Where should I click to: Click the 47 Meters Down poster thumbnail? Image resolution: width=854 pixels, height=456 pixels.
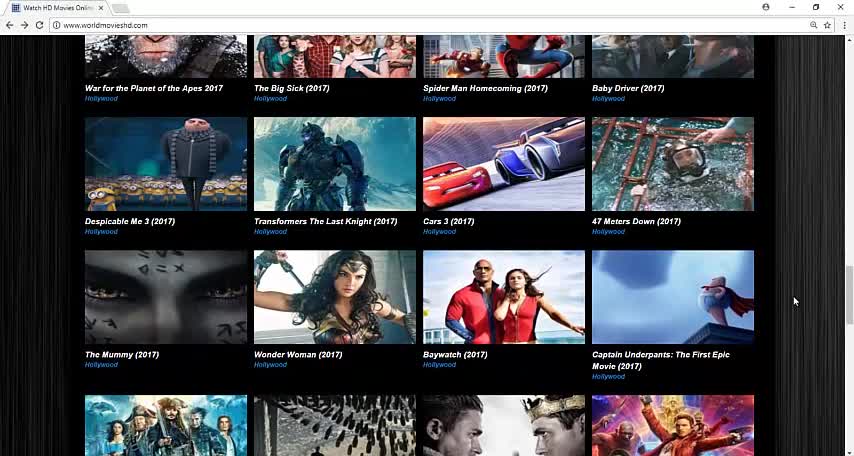[x=673, y=164]
